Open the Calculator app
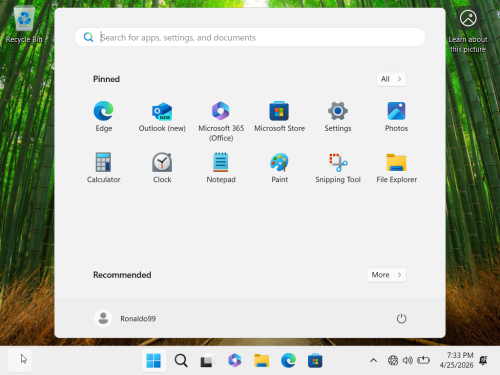Image resolution: width=500 pixels, height=375 pixels. 104,167
